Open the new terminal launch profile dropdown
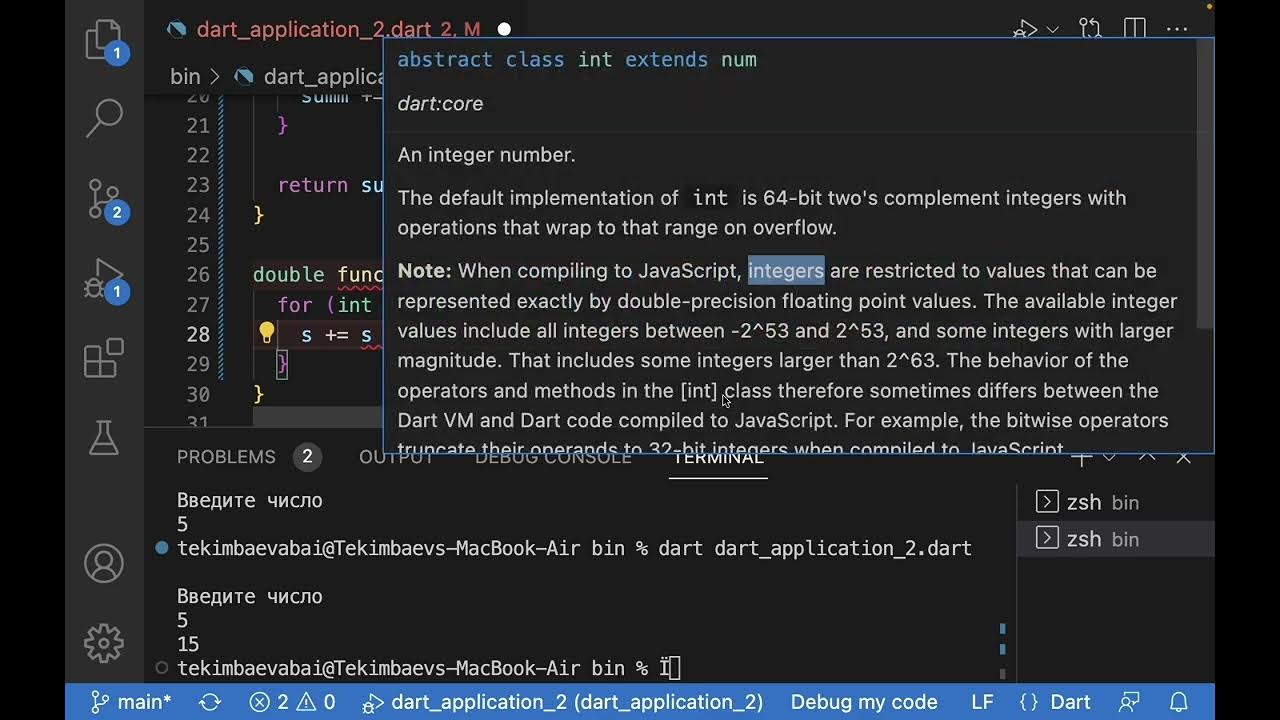Screen dimensions: 1280x720 (x=1109, y=457)
